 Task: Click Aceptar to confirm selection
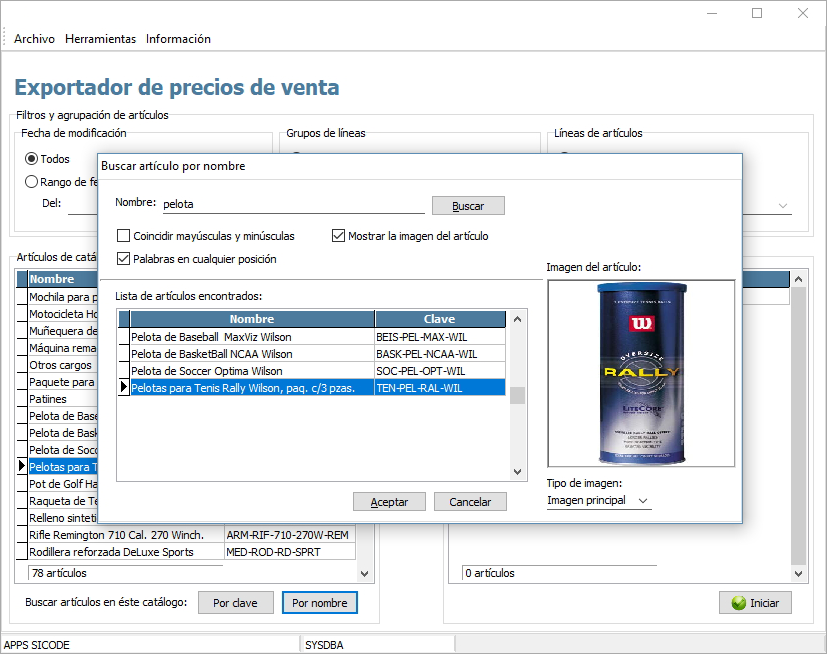coord(389,502)
